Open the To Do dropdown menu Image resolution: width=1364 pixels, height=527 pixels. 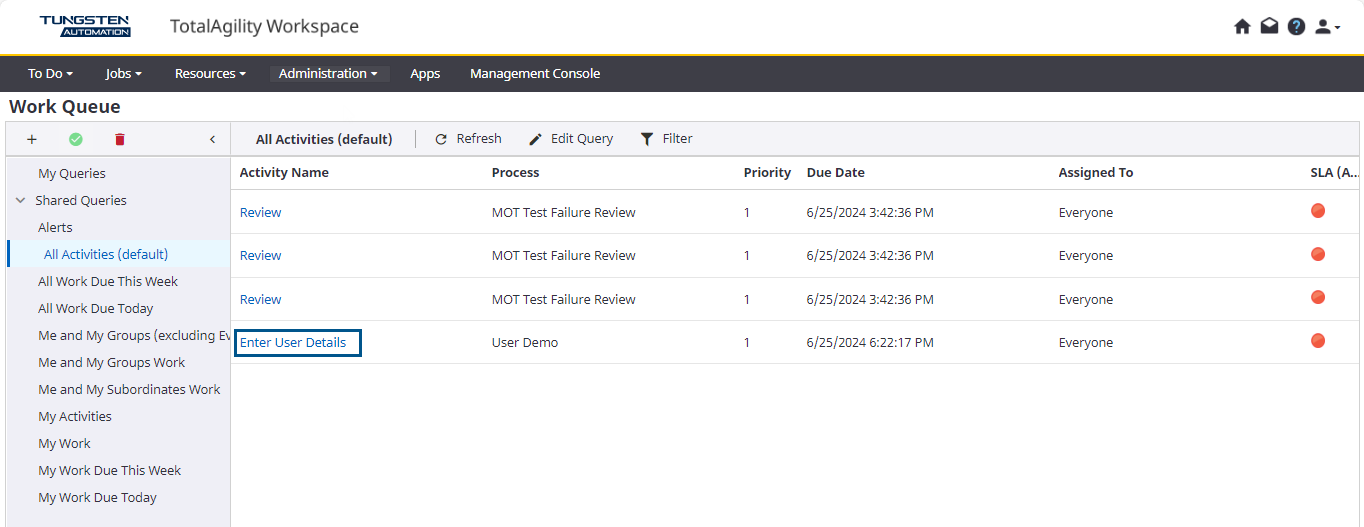[x=50, y=73]
